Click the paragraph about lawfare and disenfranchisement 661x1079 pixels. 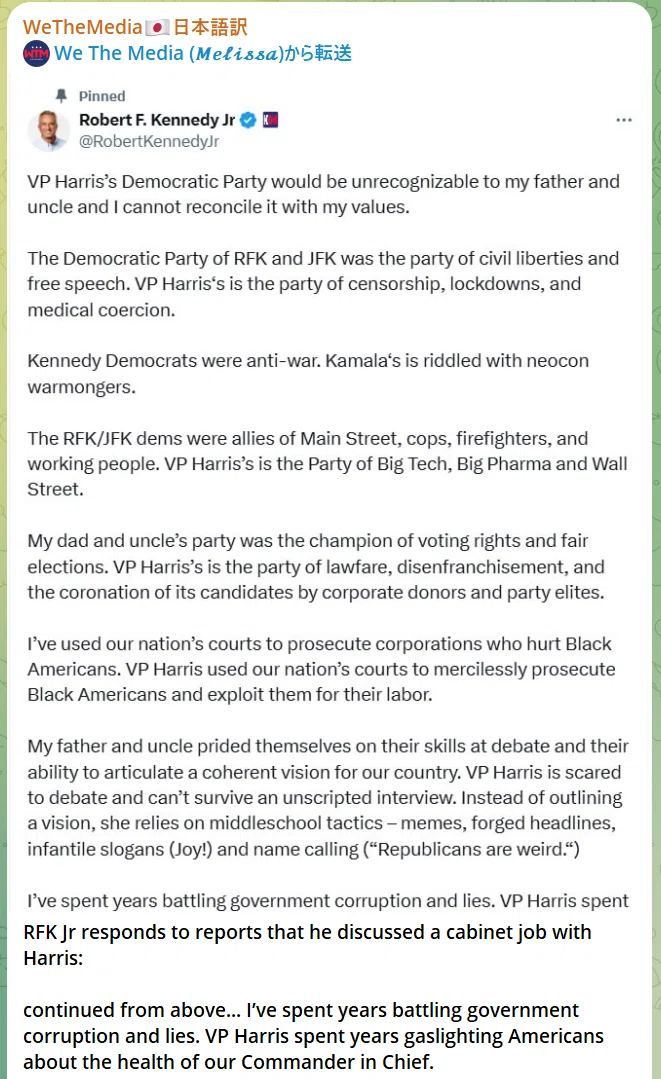click(316, 566)
